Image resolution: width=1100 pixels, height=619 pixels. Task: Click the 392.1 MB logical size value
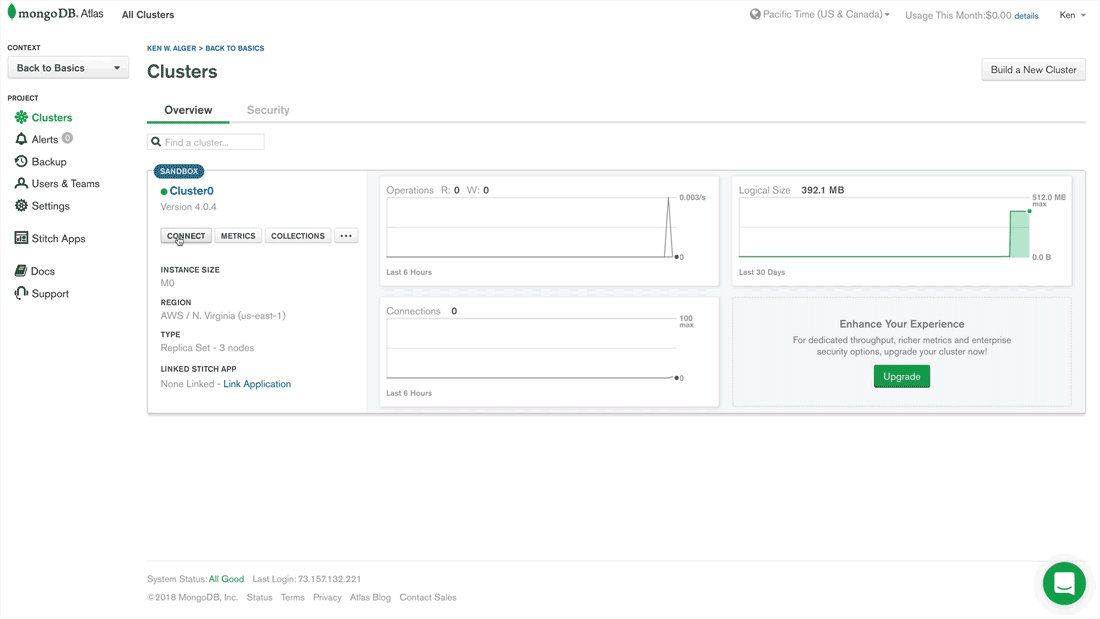[x=823, y=190]
